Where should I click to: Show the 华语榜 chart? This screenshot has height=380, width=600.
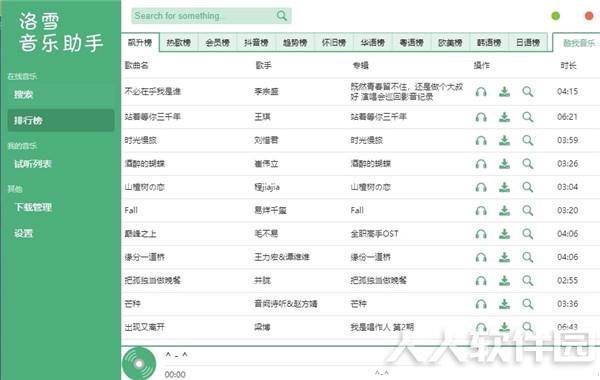tap(373, 42)
